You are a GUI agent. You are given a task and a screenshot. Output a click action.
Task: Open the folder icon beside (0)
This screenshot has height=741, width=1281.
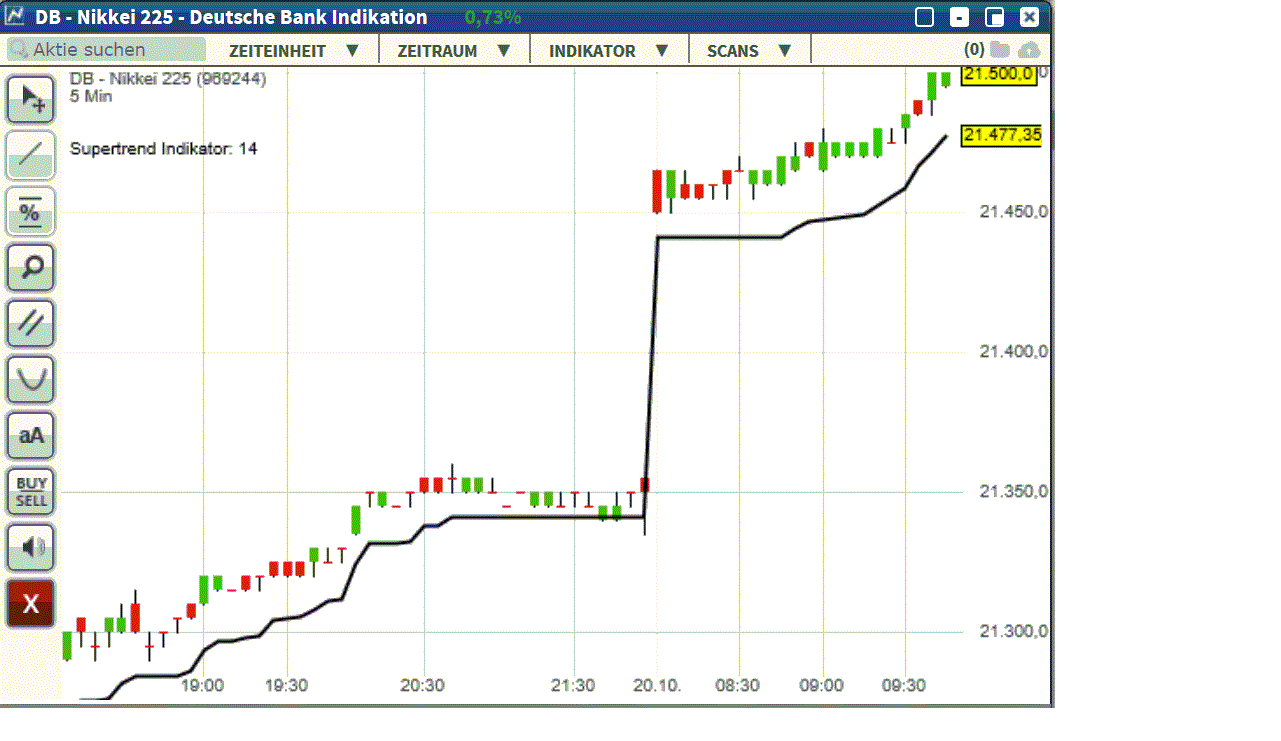[x=1000, y=50]
